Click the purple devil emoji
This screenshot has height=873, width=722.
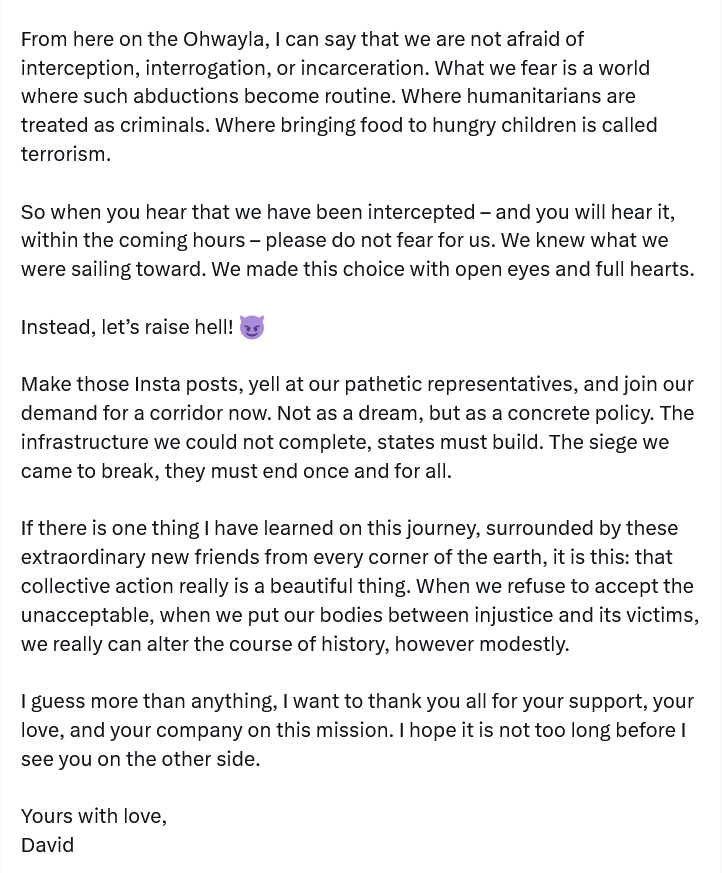(x=251, y=327)
